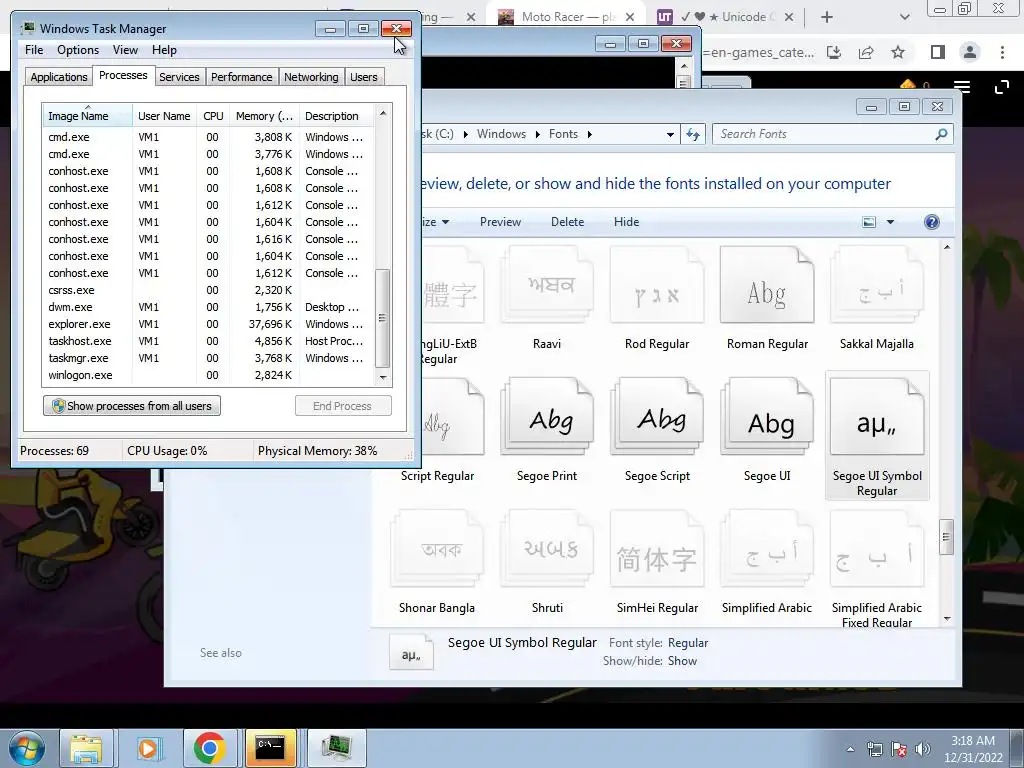Open File Explorer from taskbar
The height and width of the screenshot is (768, 1024).
tap(86, 748)
